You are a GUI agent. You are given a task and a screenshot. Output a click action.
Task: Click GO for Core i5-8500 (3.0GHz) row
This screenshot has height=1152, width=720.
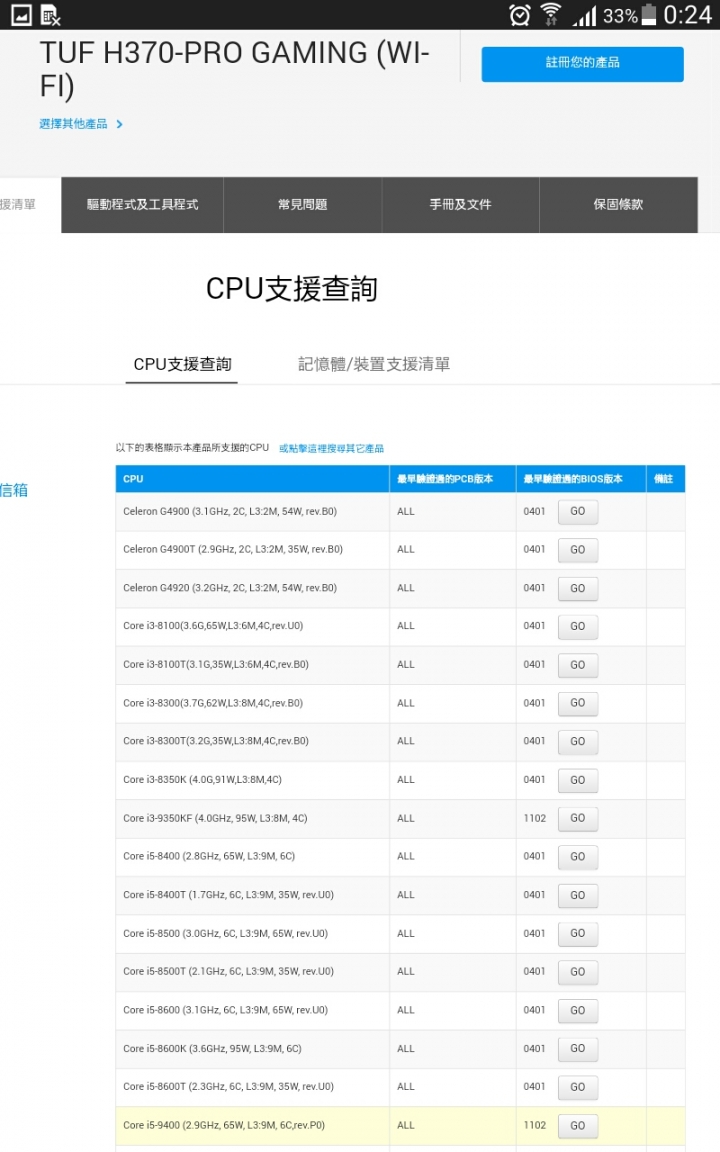tap(578, 934)
